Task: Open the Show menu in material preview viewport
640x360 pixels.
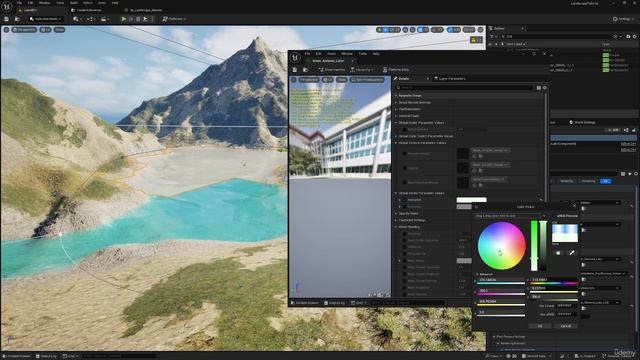Action: (341, 80)
